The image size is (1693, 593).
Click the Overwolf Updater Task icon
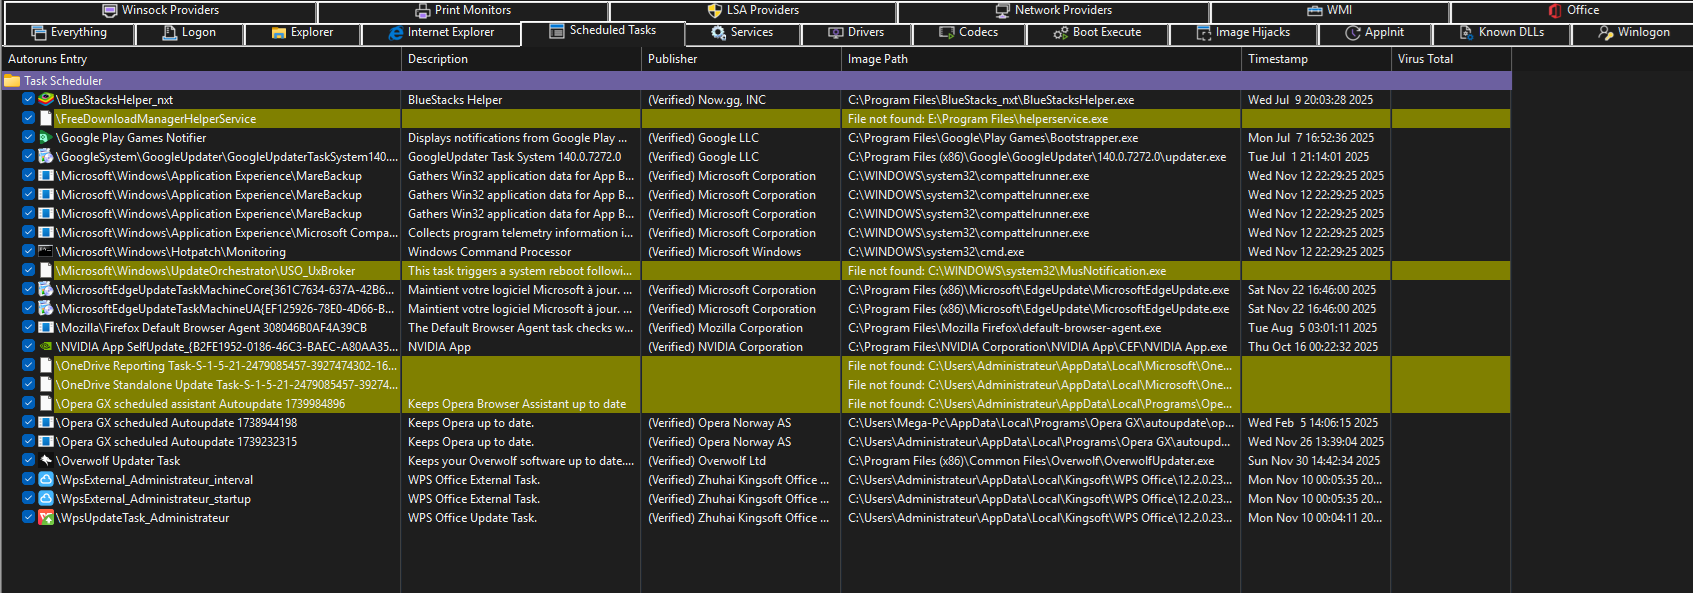[45, 461]
